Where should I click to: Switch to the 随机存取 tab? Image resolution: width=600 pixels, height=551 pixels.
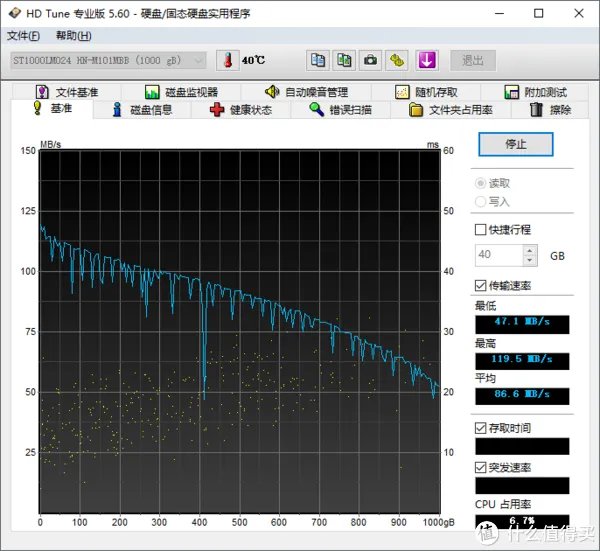tap(426, 92)
